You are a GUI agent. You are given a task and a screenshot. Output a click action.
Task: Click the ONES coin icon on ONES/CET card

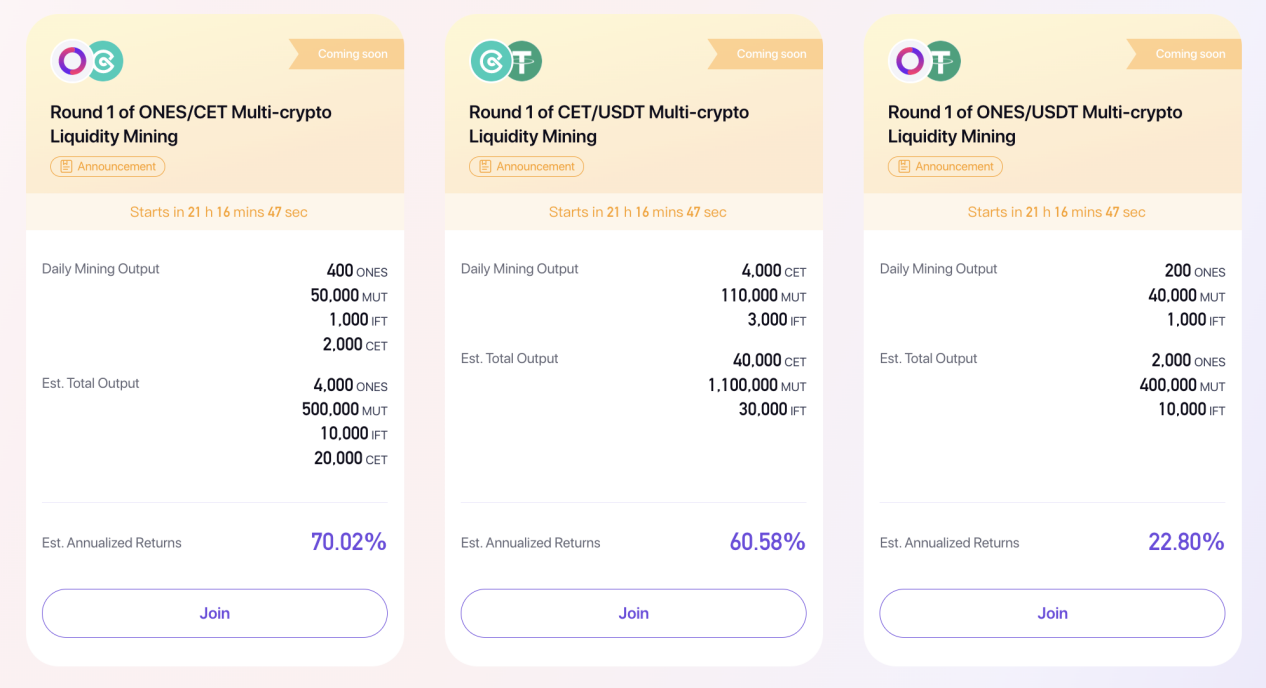[x=72, y=61]
